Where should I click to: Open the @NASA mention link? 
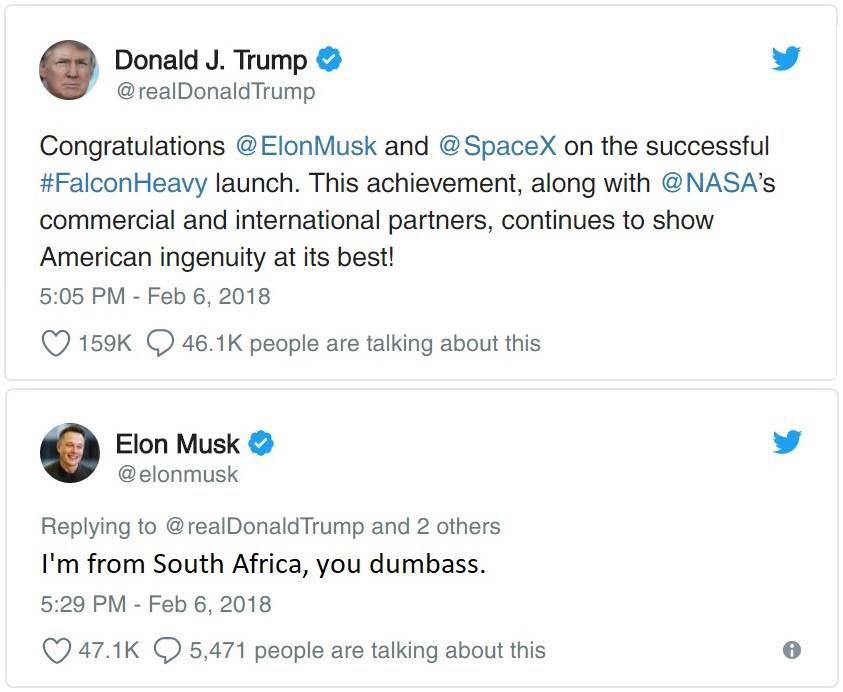coord(709,183)
